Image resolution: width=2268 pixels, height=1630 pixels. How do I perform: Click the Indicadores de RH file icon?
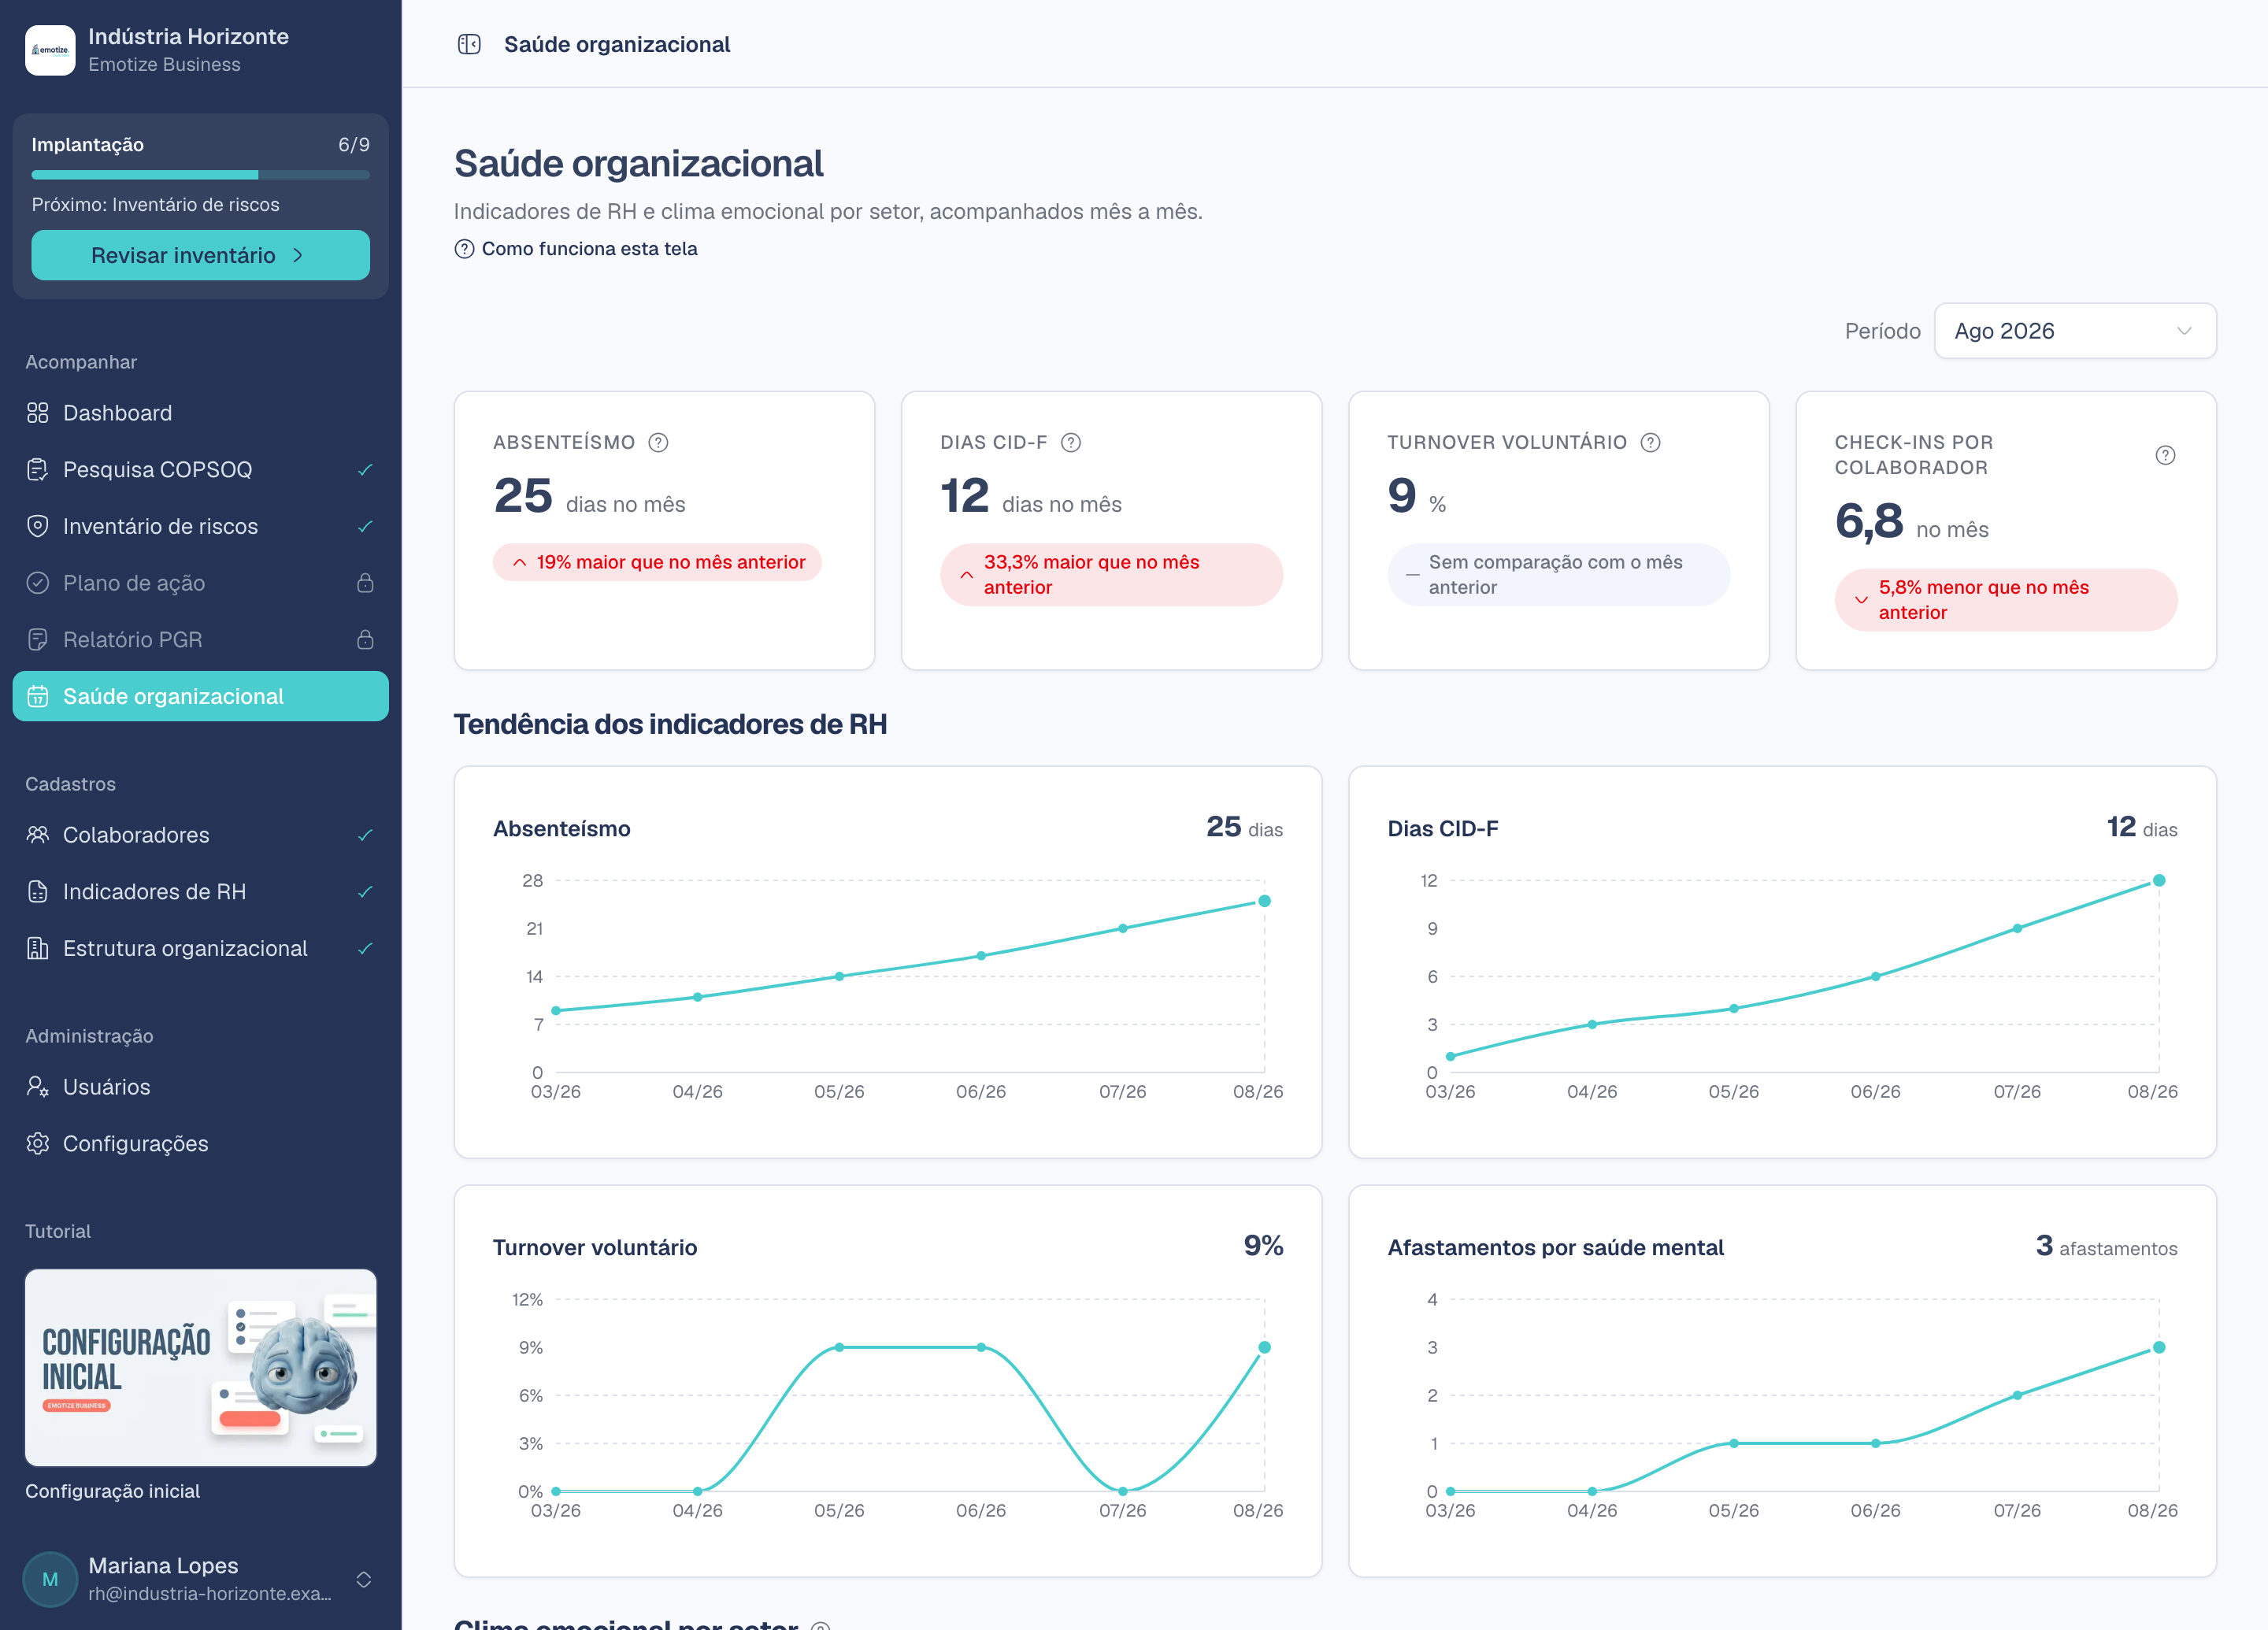[x=38, y=892]
